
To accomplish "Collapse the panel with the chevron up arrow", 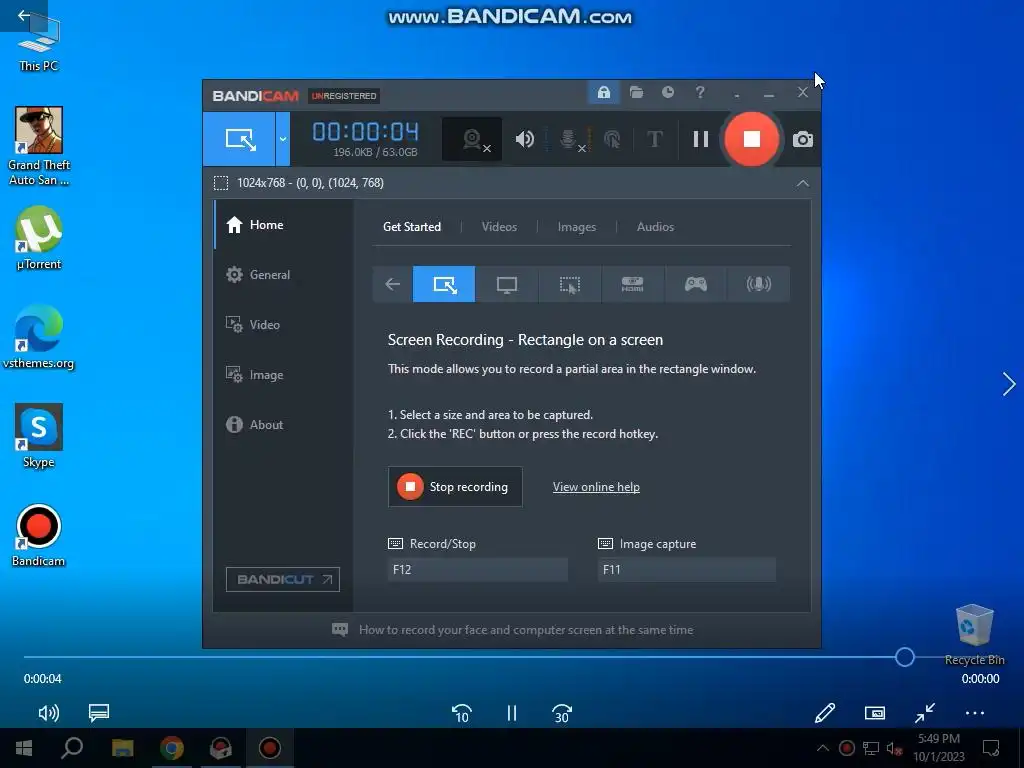I will [803, 183].
